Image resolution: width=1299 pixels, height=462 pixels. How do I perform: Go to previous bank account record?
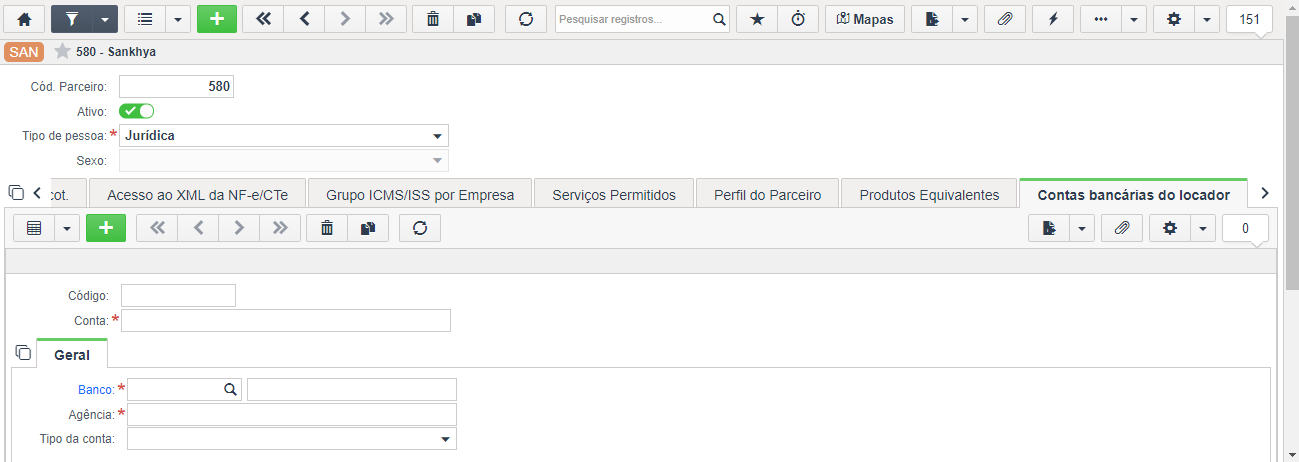197,228
